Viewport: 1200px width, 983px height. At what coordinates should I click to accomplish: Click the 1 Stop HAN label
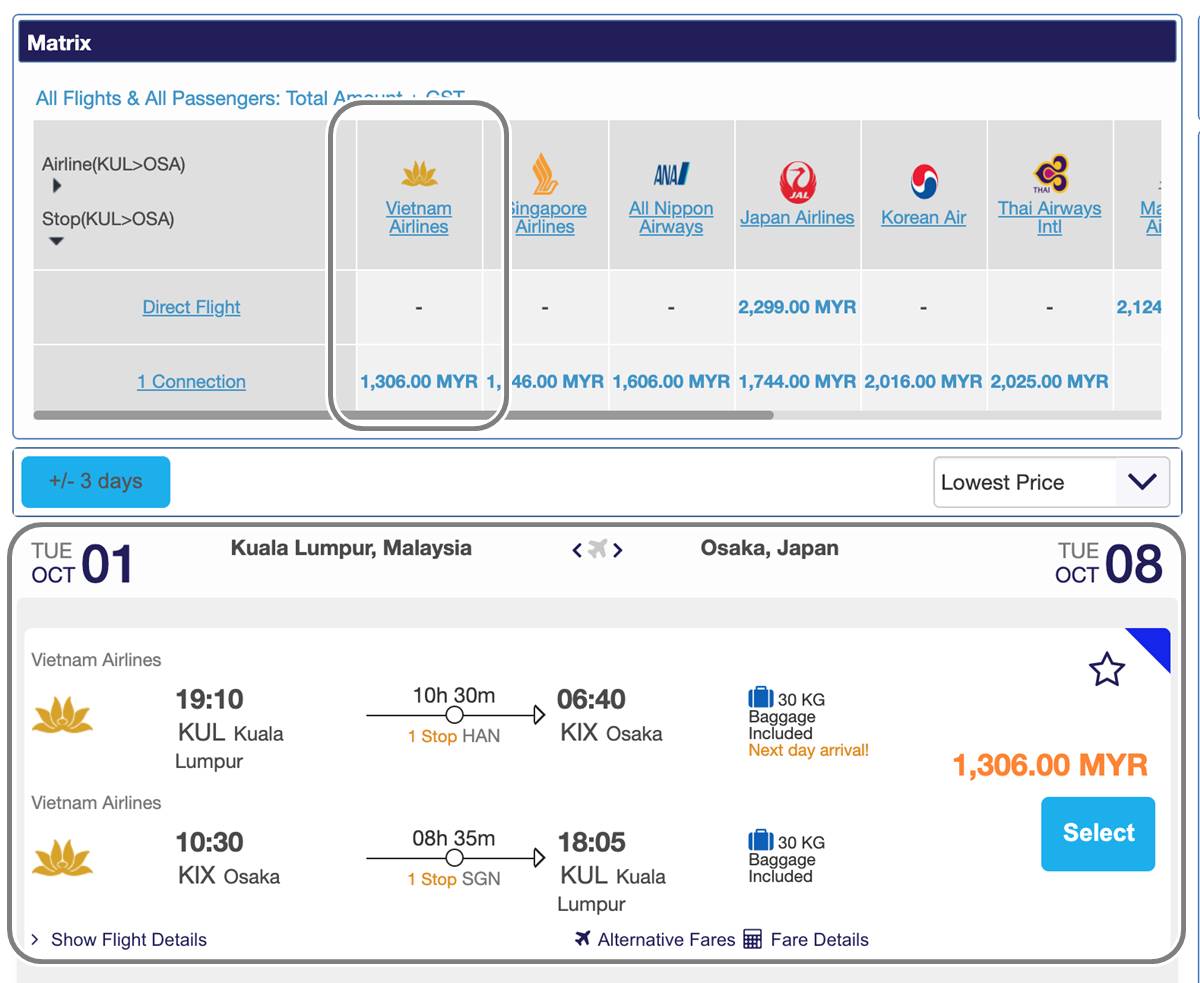coord(454,737)
